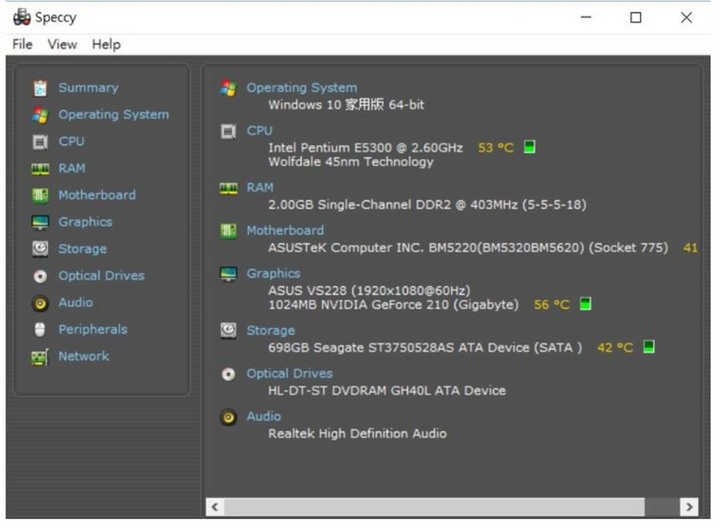Screen dimensions: 720x526
Task: Click the Optical Drives disc icon in summary pane
Action: point(228,374)
